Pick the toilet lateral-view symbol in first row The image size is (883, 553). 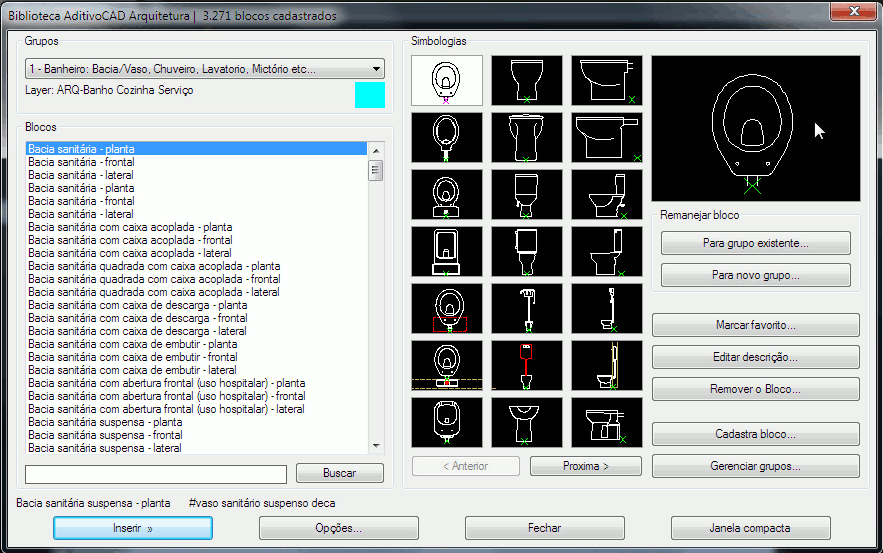coord(606,81)
